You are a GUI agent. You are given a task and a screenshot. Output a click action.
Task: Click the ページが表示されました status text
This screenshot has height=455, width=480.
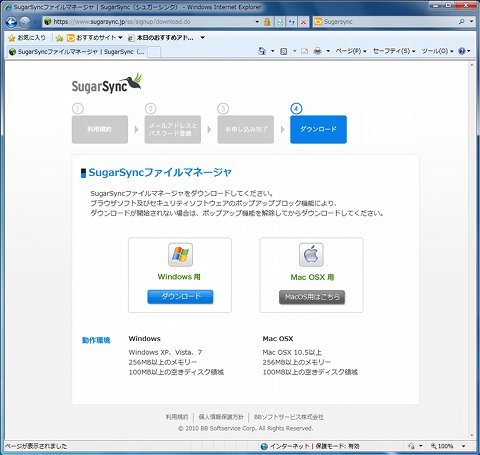pos(36,446)
